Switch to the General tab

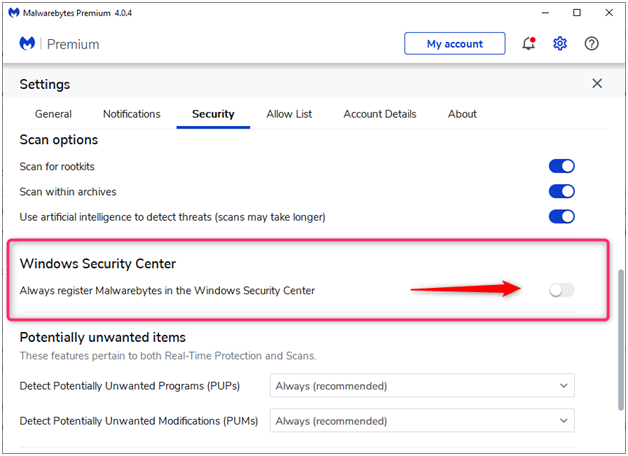[x=53, y=114]
